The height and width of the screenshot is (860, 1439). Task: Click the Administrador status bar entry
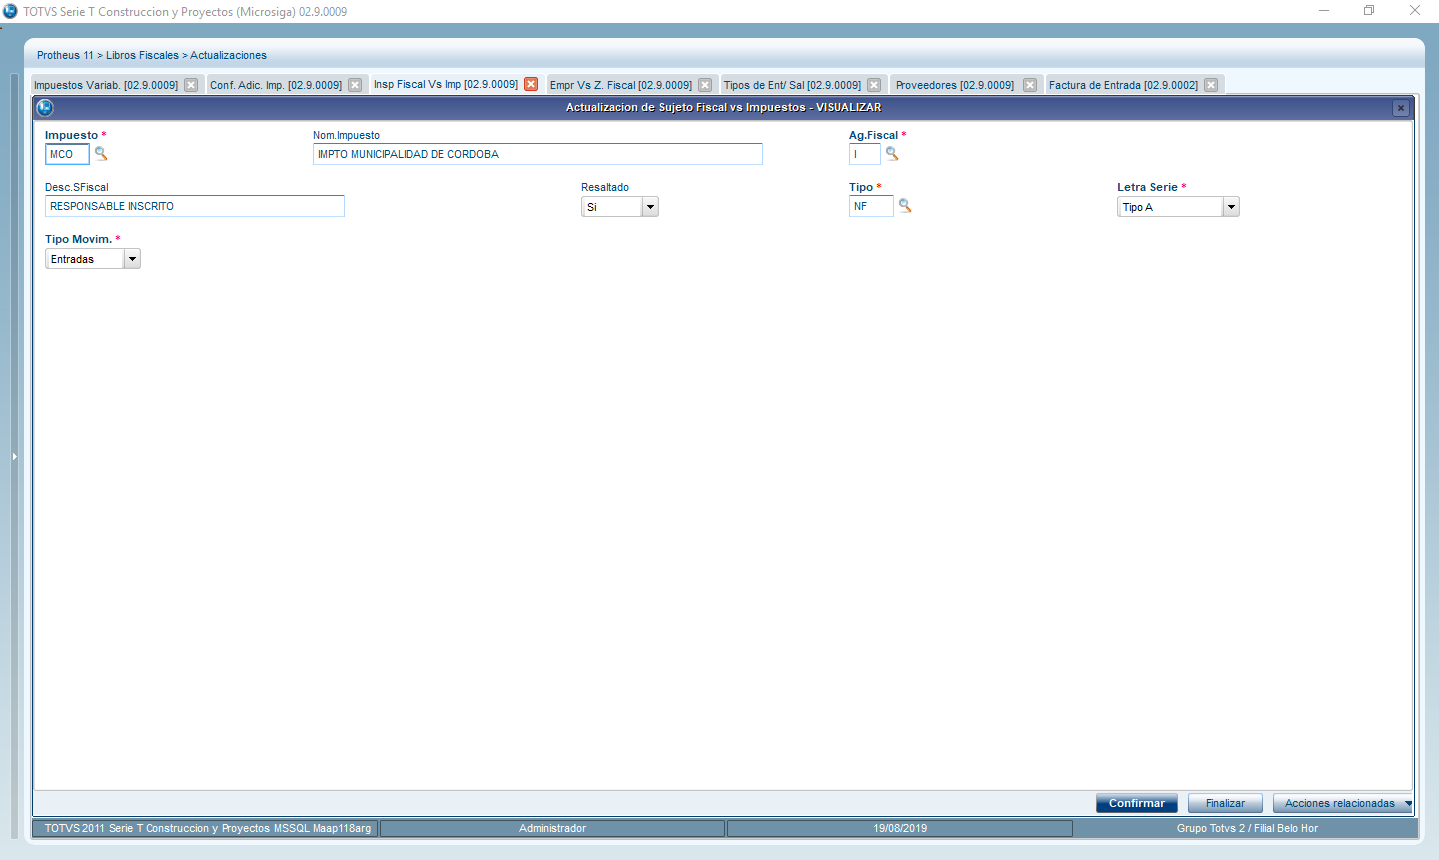tap(552, 828)
